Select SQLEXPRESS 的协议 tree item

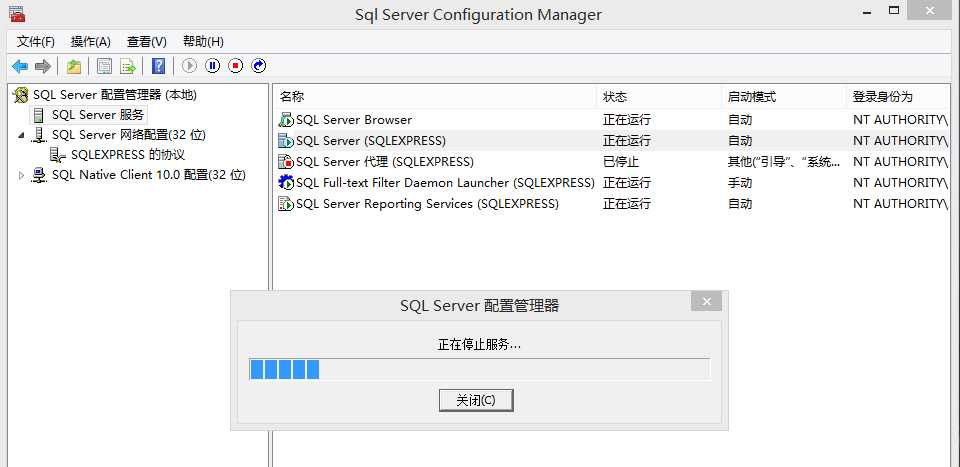pyautogui.click(x=128, y=155)
